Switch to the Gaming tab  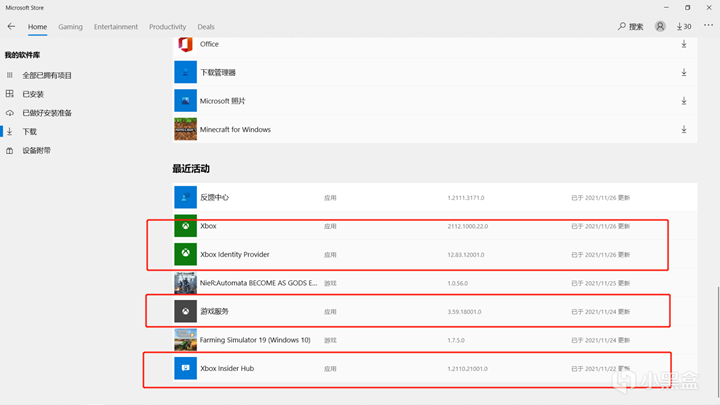coord(70,27)
